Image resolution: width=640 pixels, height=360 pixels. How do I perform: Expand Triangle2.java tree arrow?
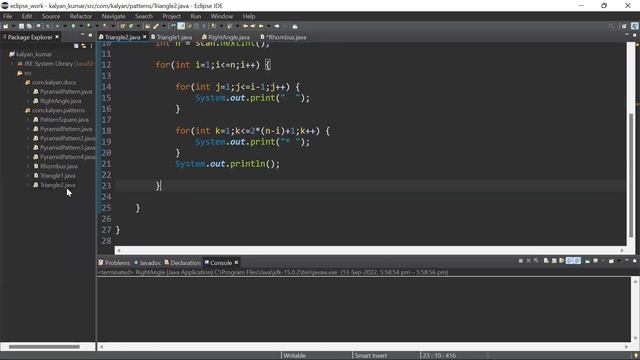pos(28,185)
